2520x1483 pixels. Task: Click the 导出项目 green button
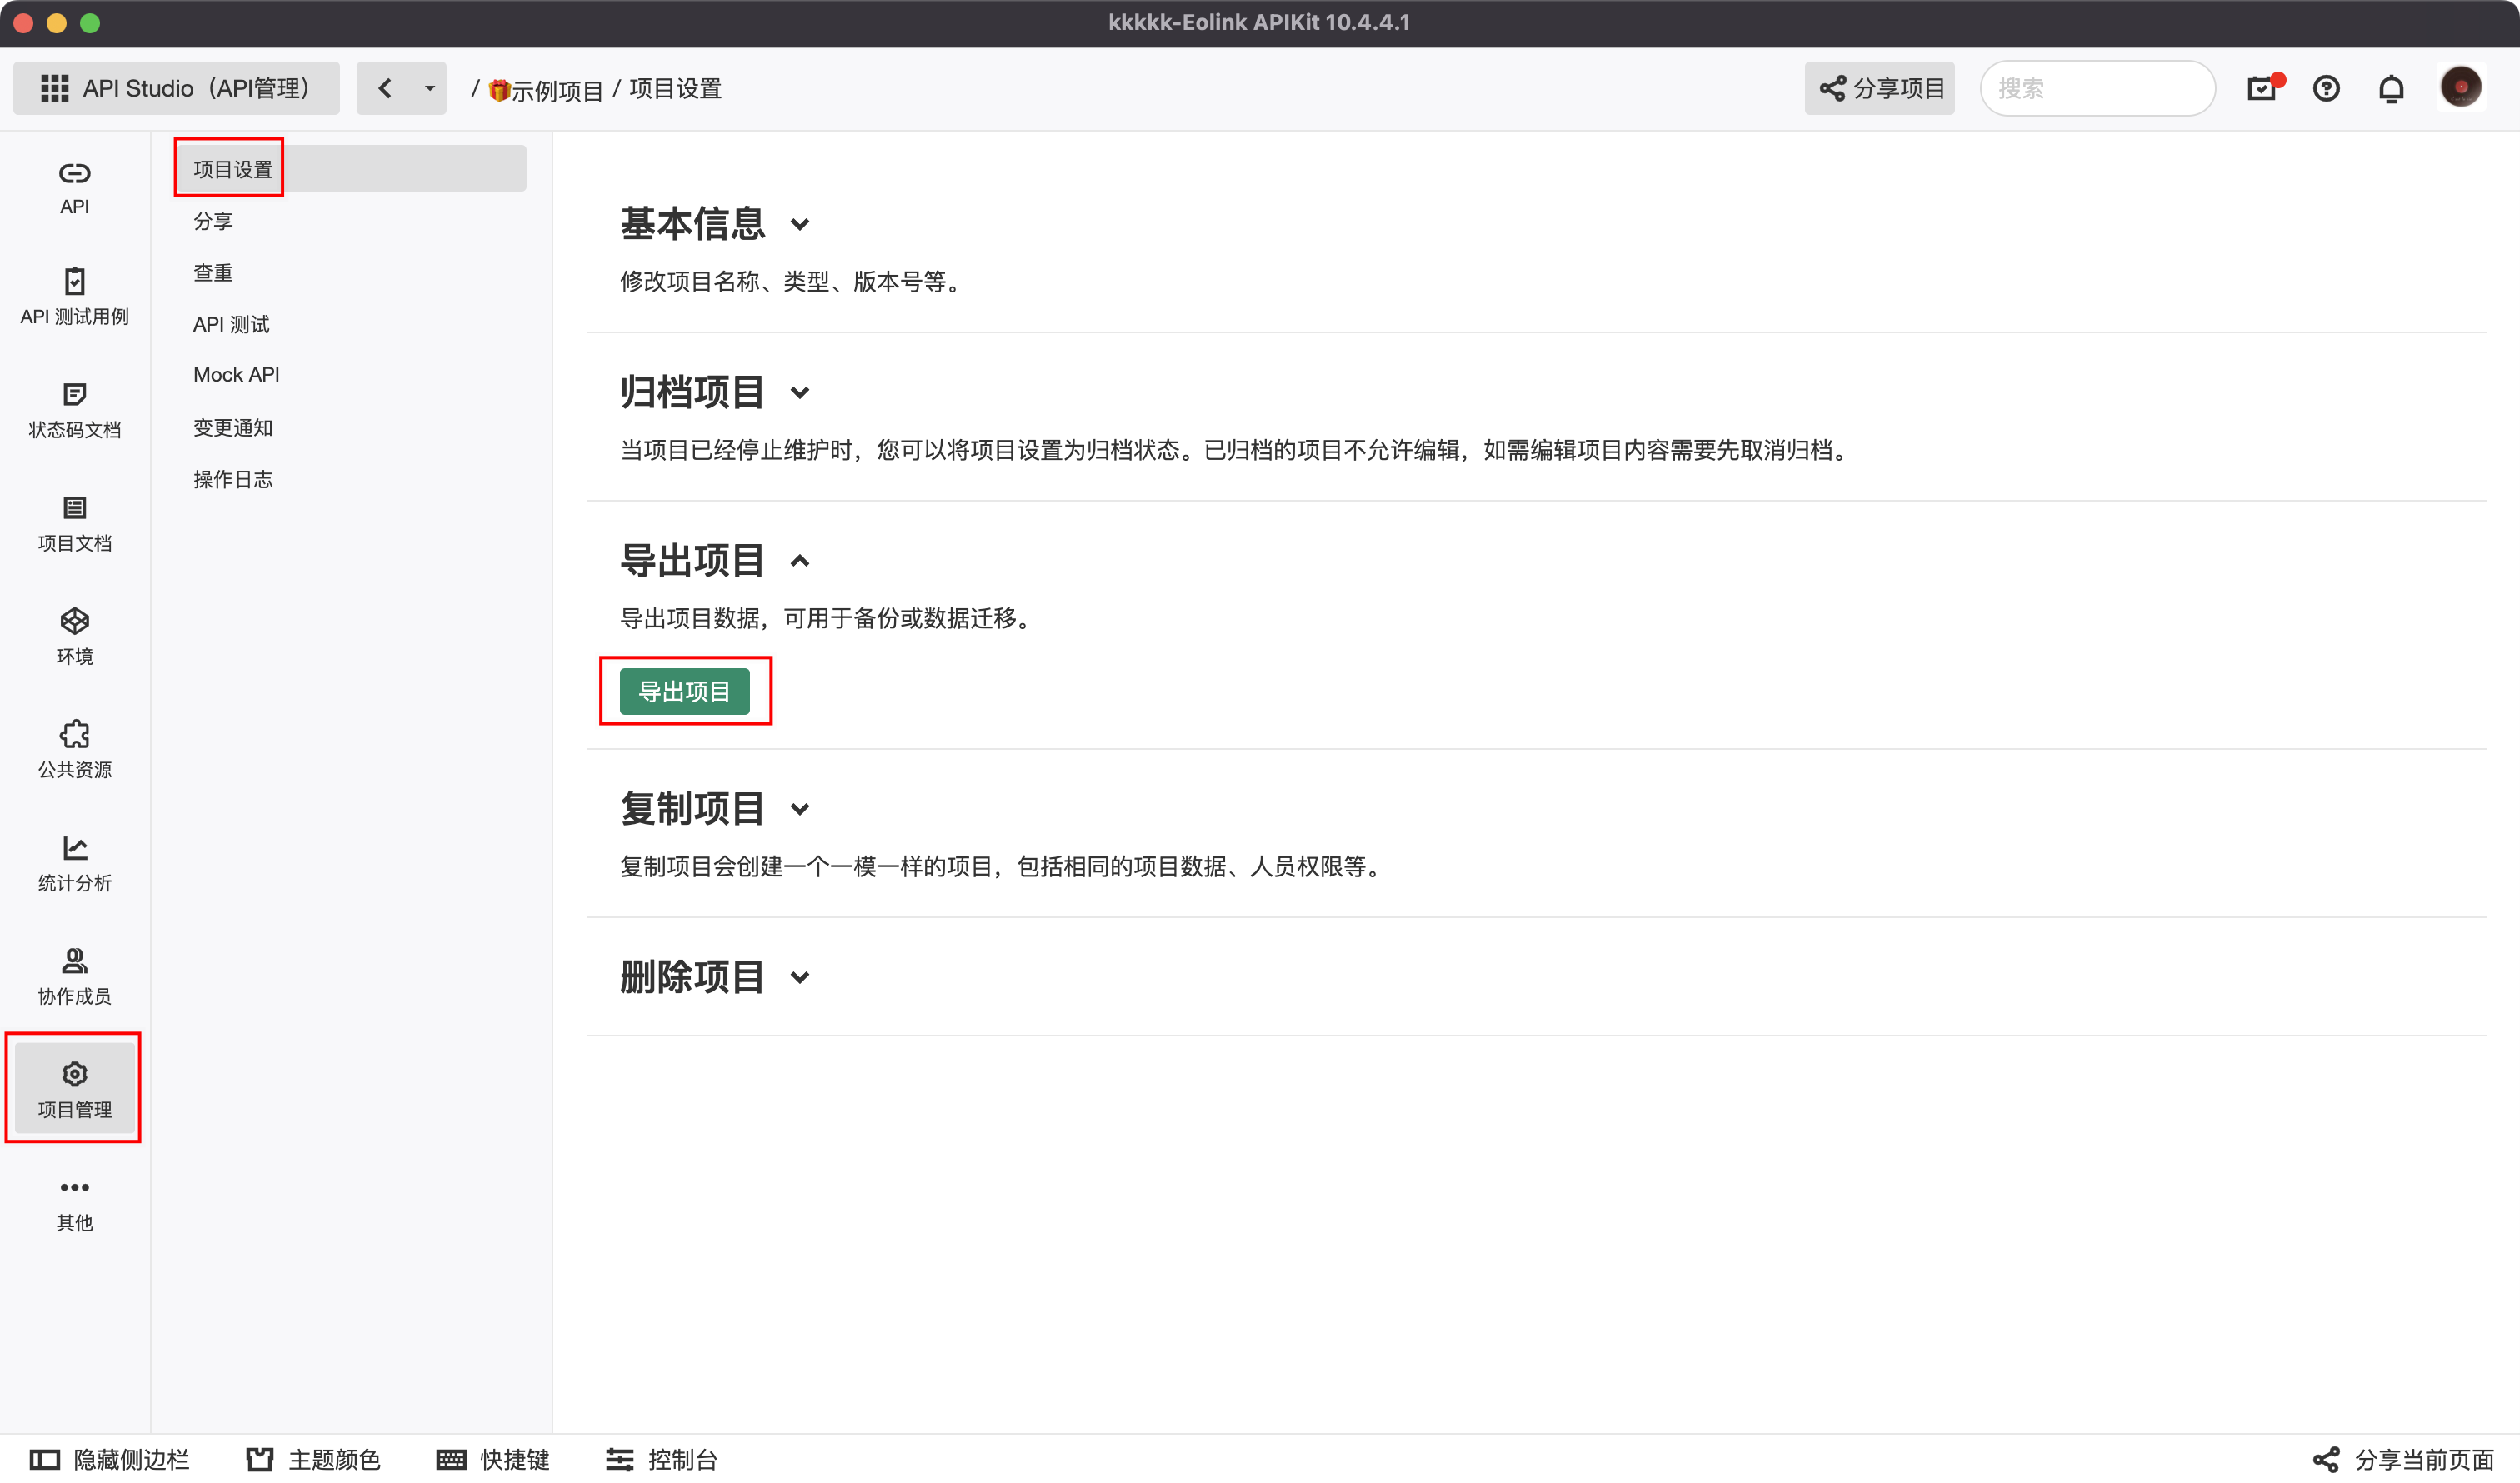click(x=686, y=691)
